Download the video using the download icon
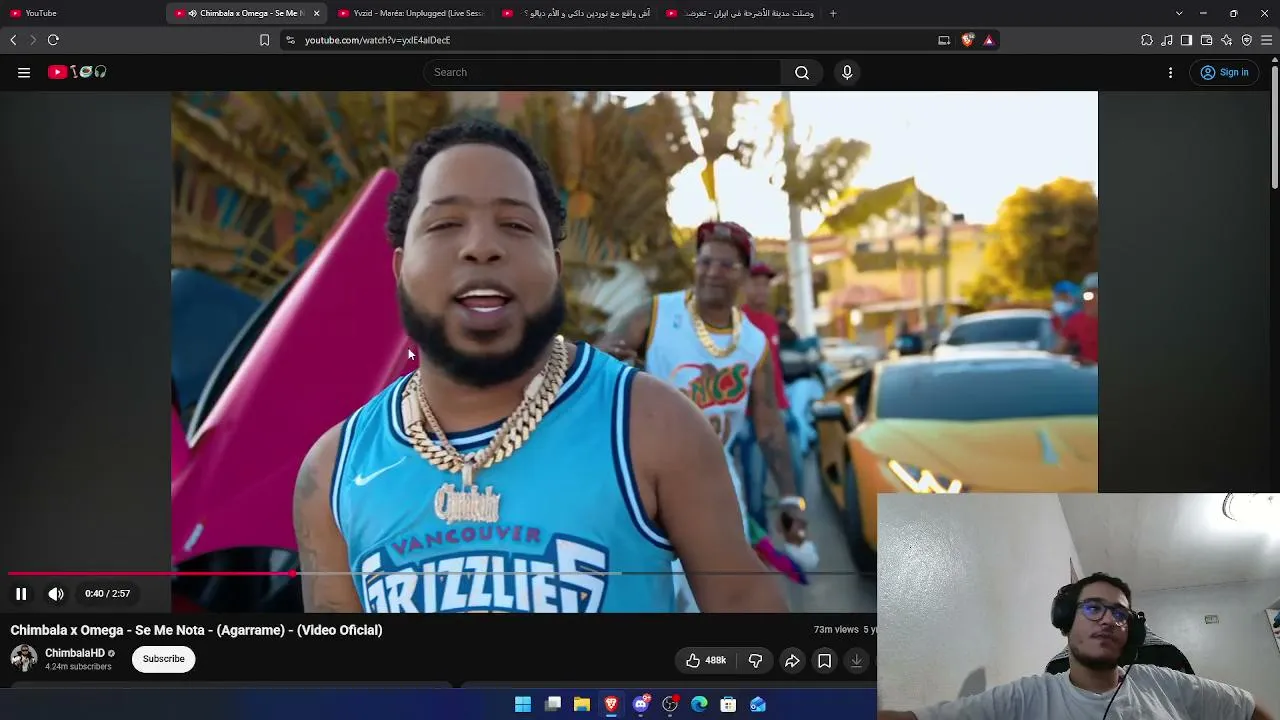This screenshot has height=720, width=1280. pyautogui.click(x=856, y=660)
